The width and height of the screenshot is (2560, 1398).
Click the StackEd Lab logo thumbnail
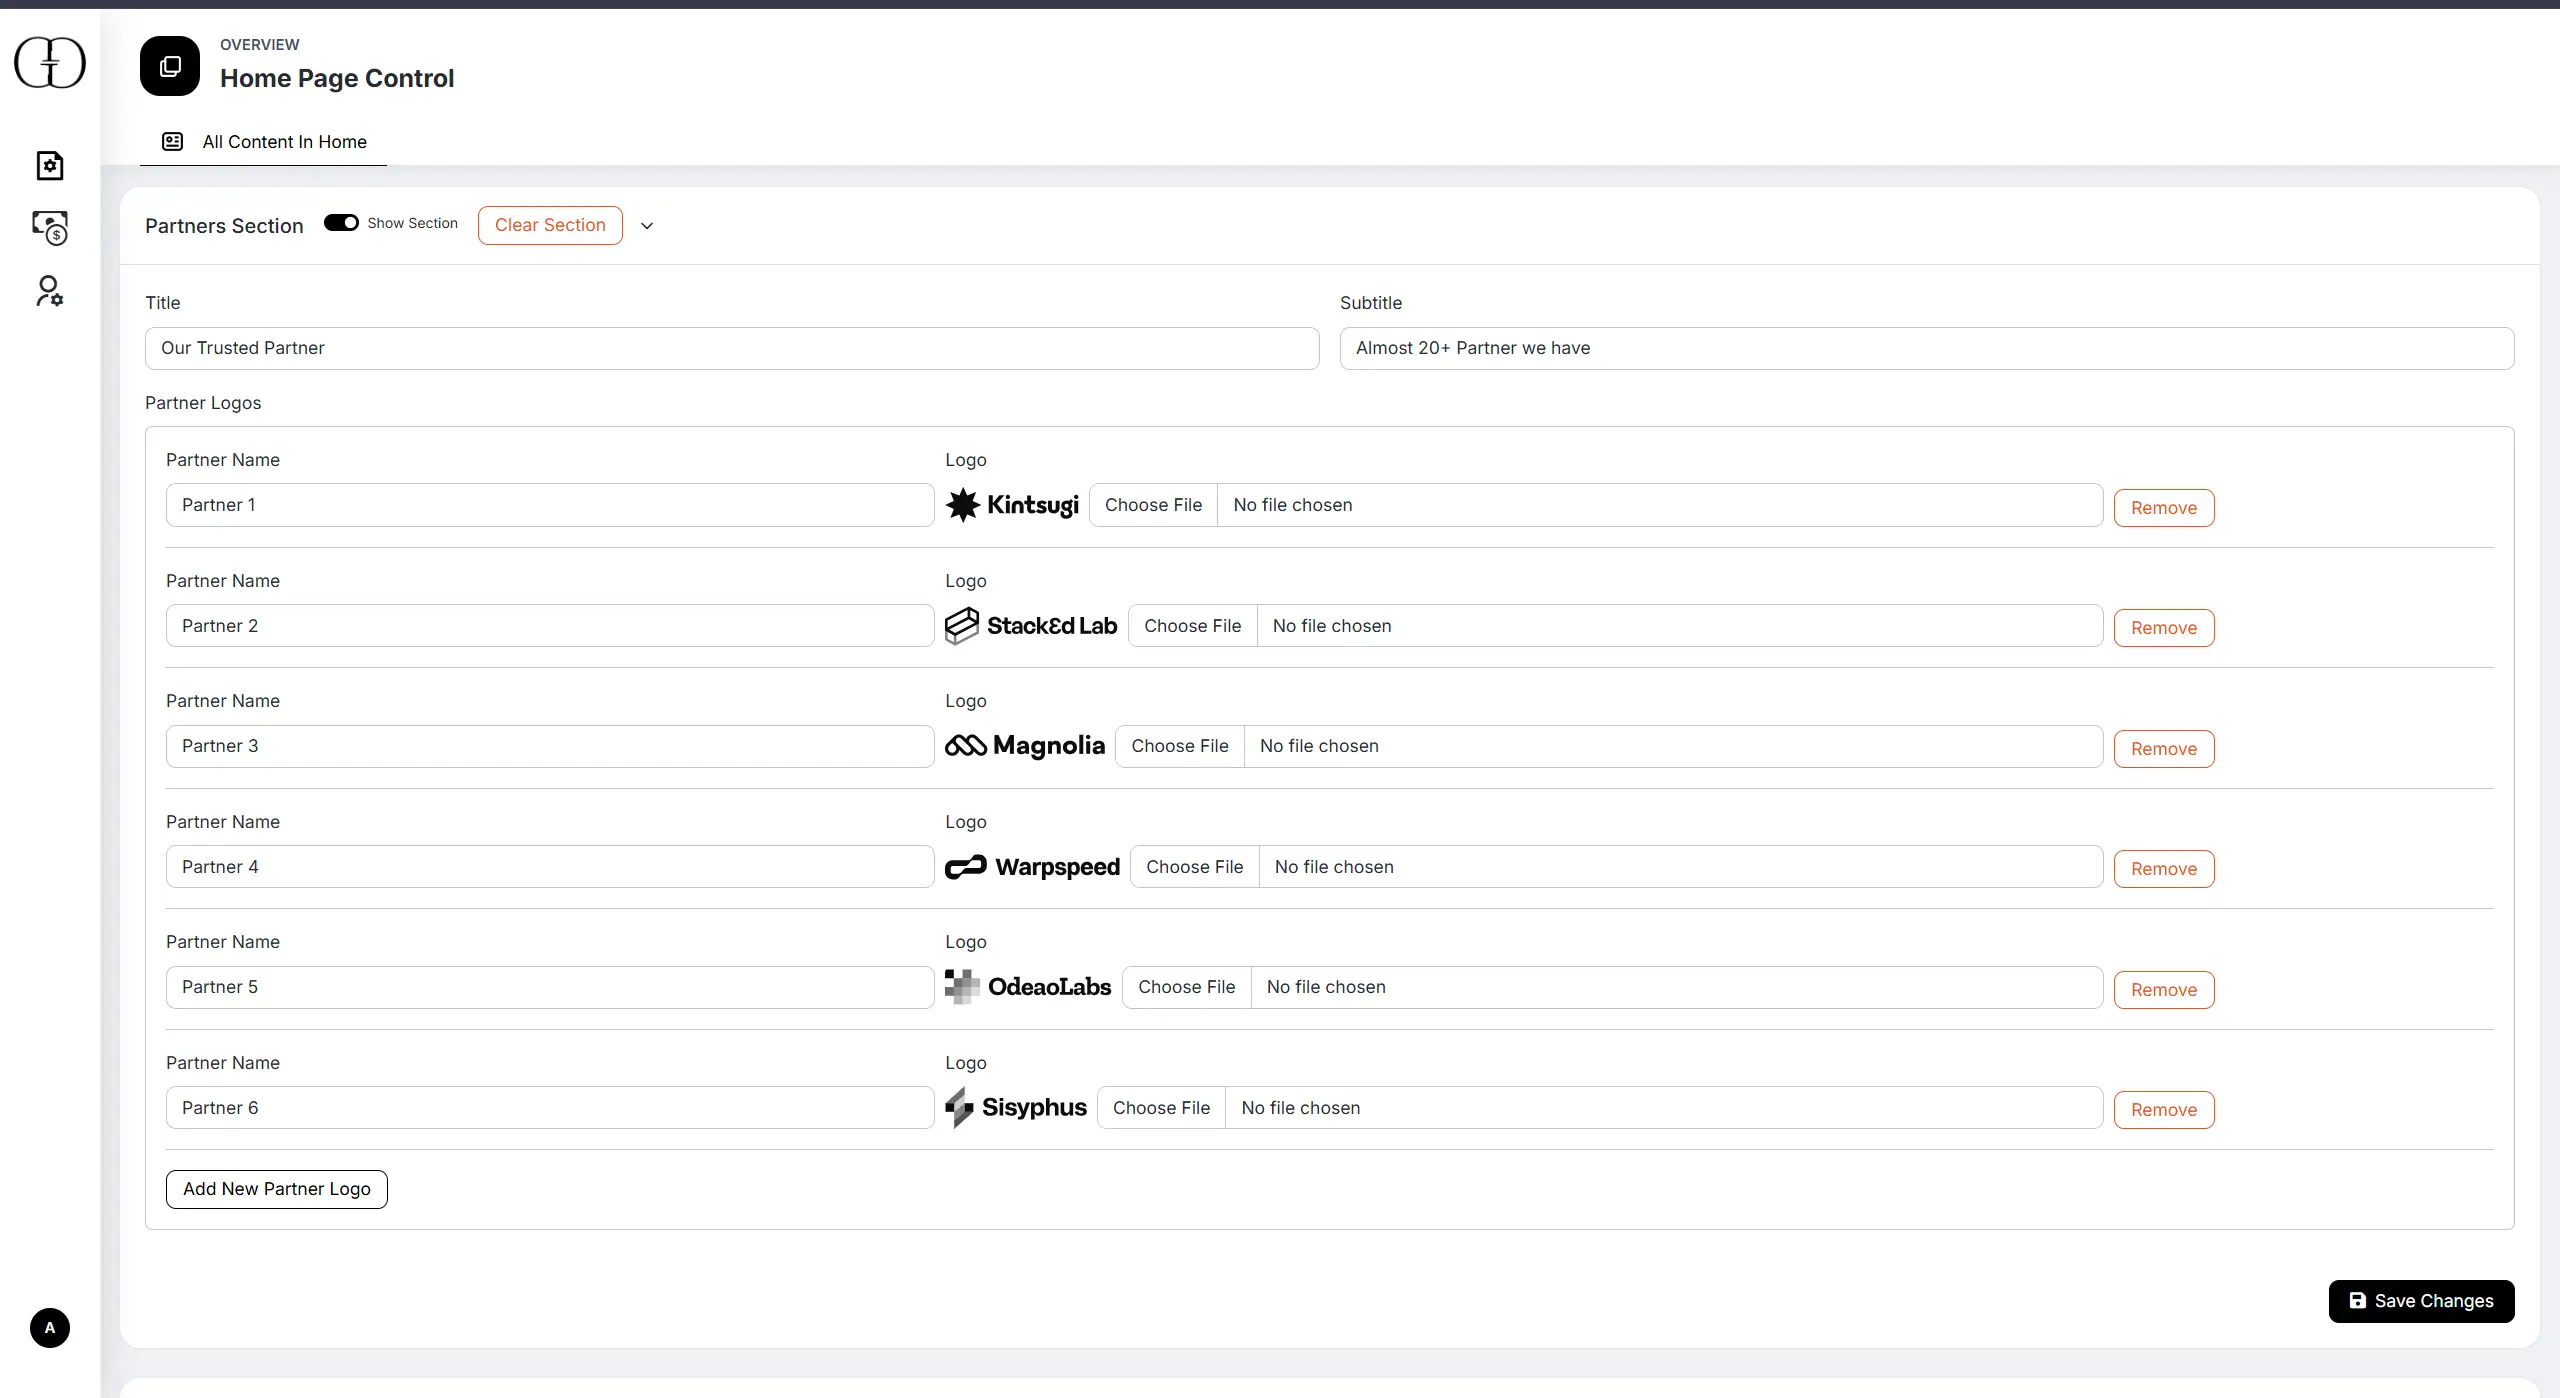(1031, 626)
